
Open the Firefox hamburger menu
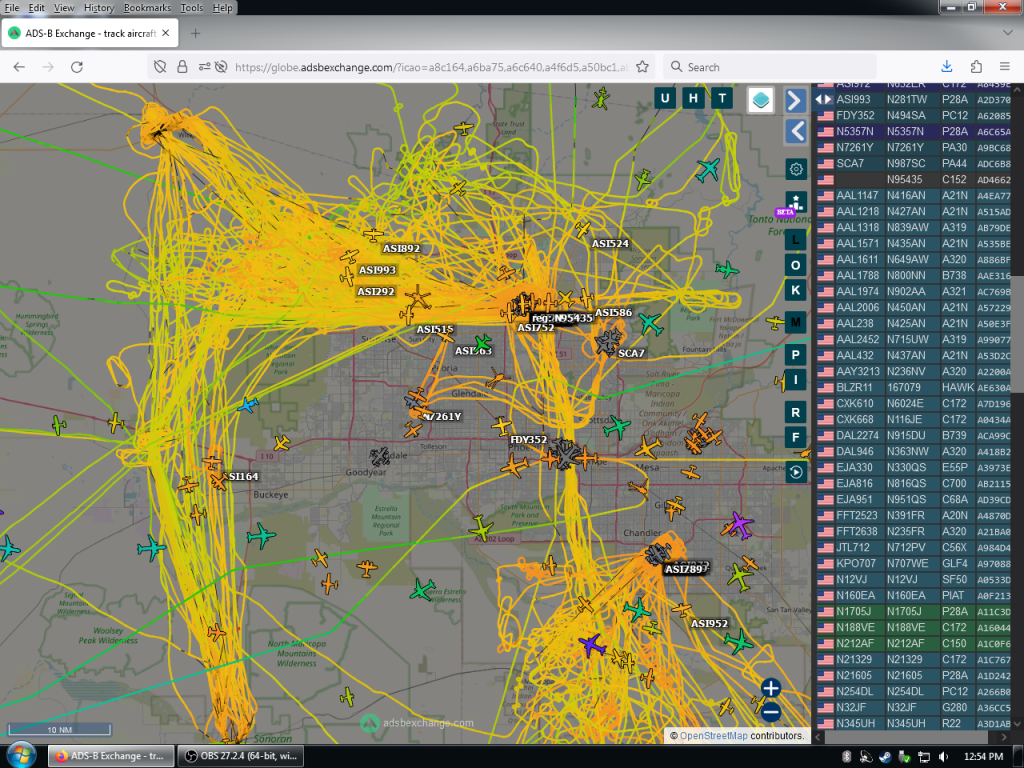pos(1005,67)
